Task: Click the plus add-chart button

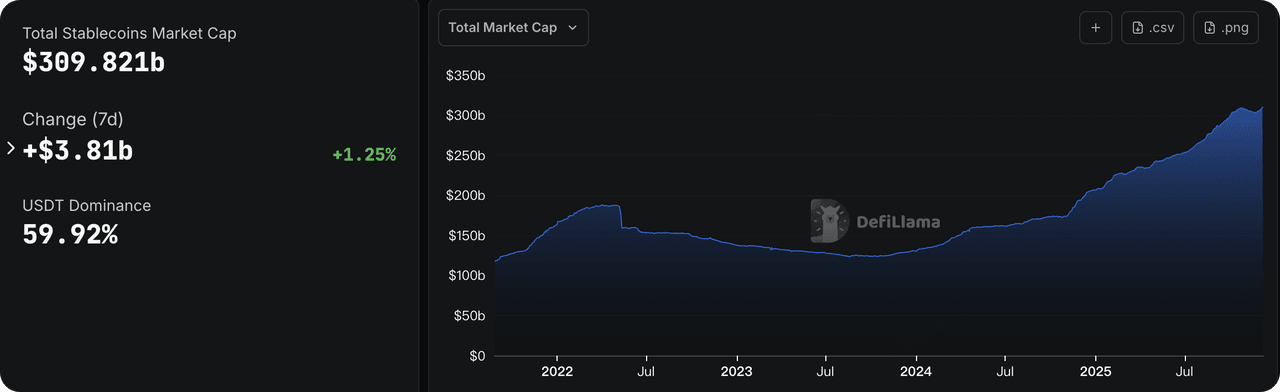Action: click(1095, 28)
